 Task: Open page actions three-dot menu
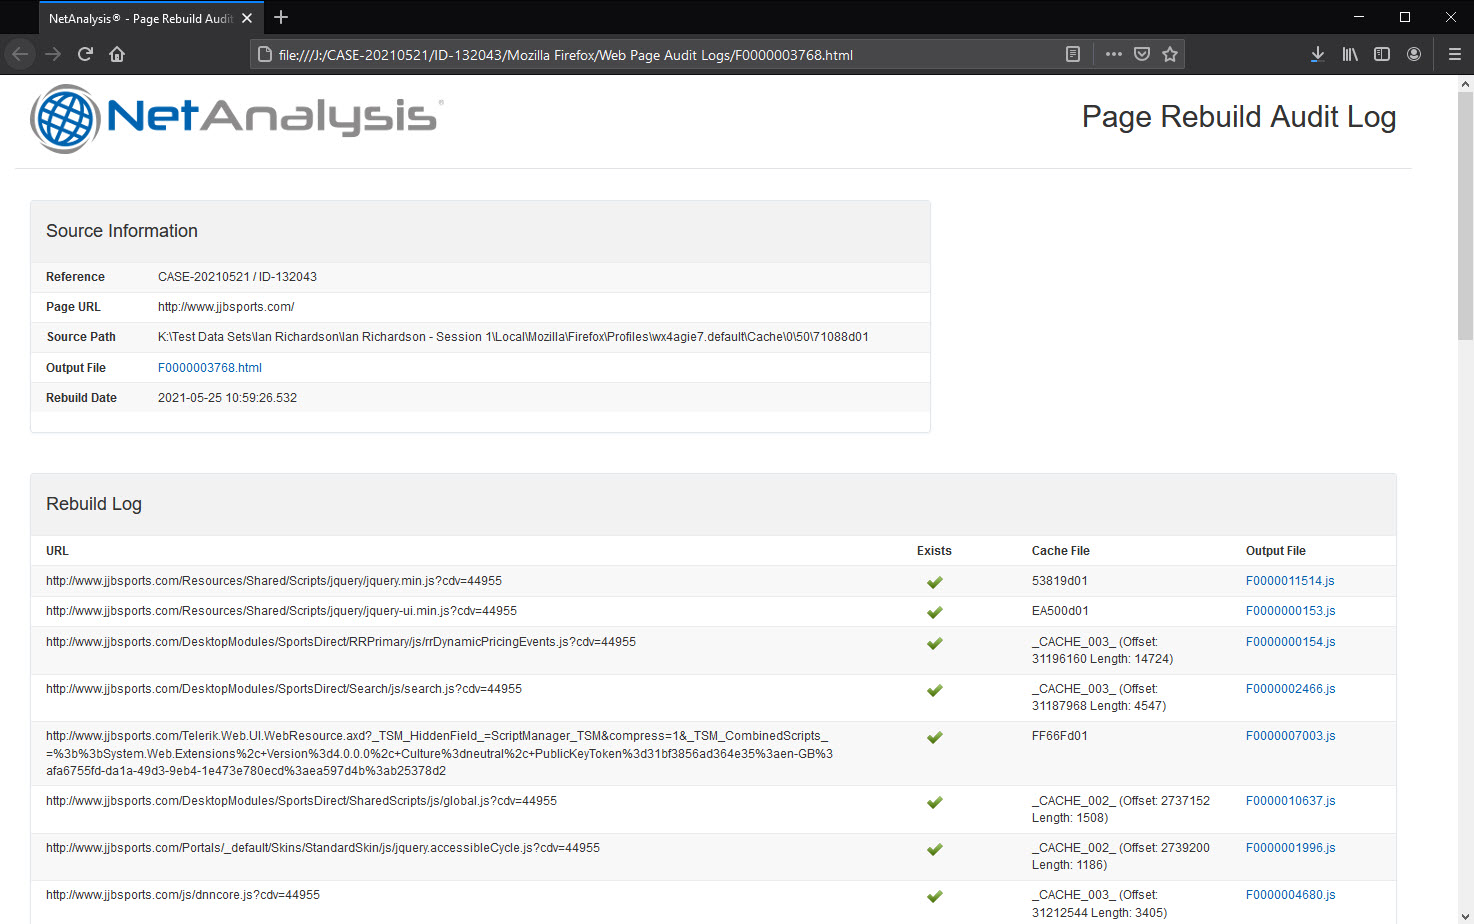(1114, 54)
